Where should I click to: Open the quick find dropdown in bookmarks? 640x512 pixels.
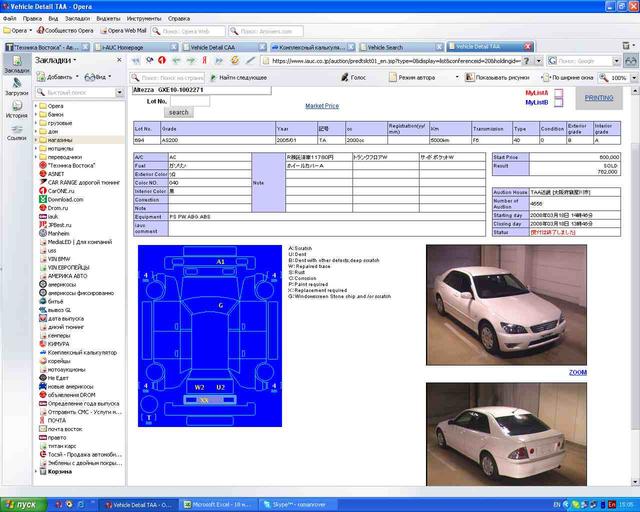[x=119, y=93]
